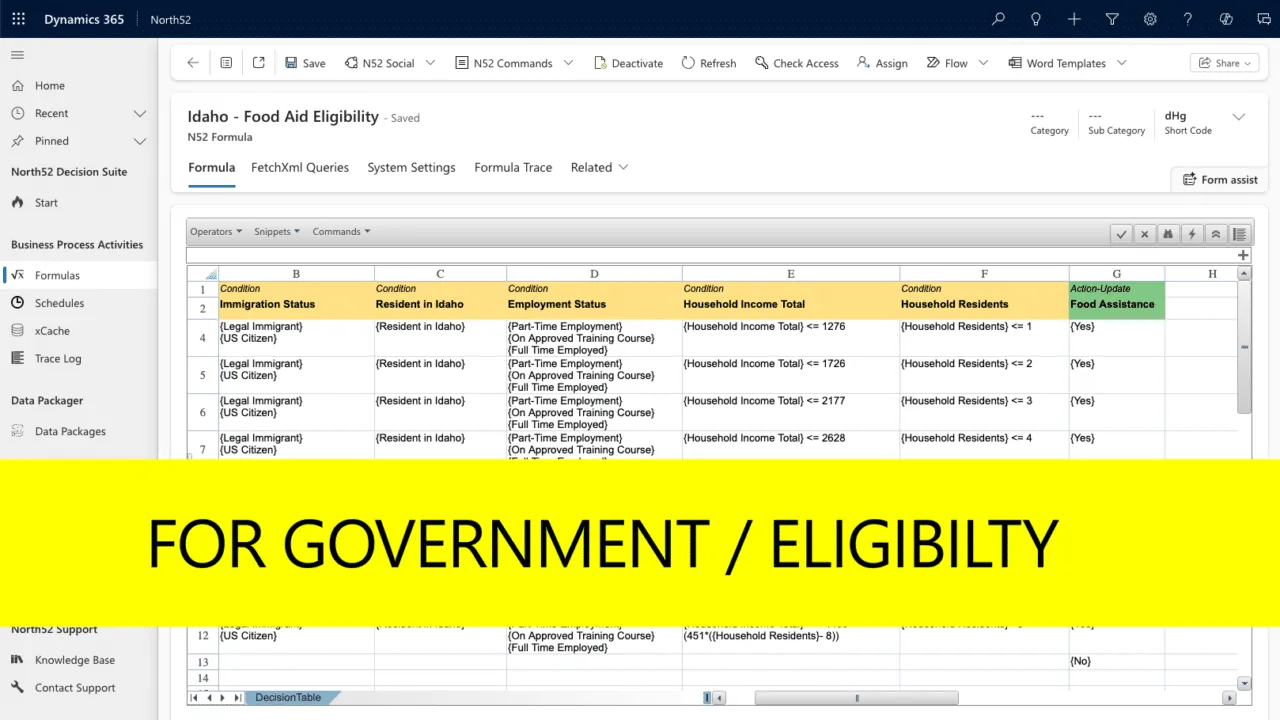Open the Snippets dropdown menu
This screenshot has width=1280, height=720.
277,232
